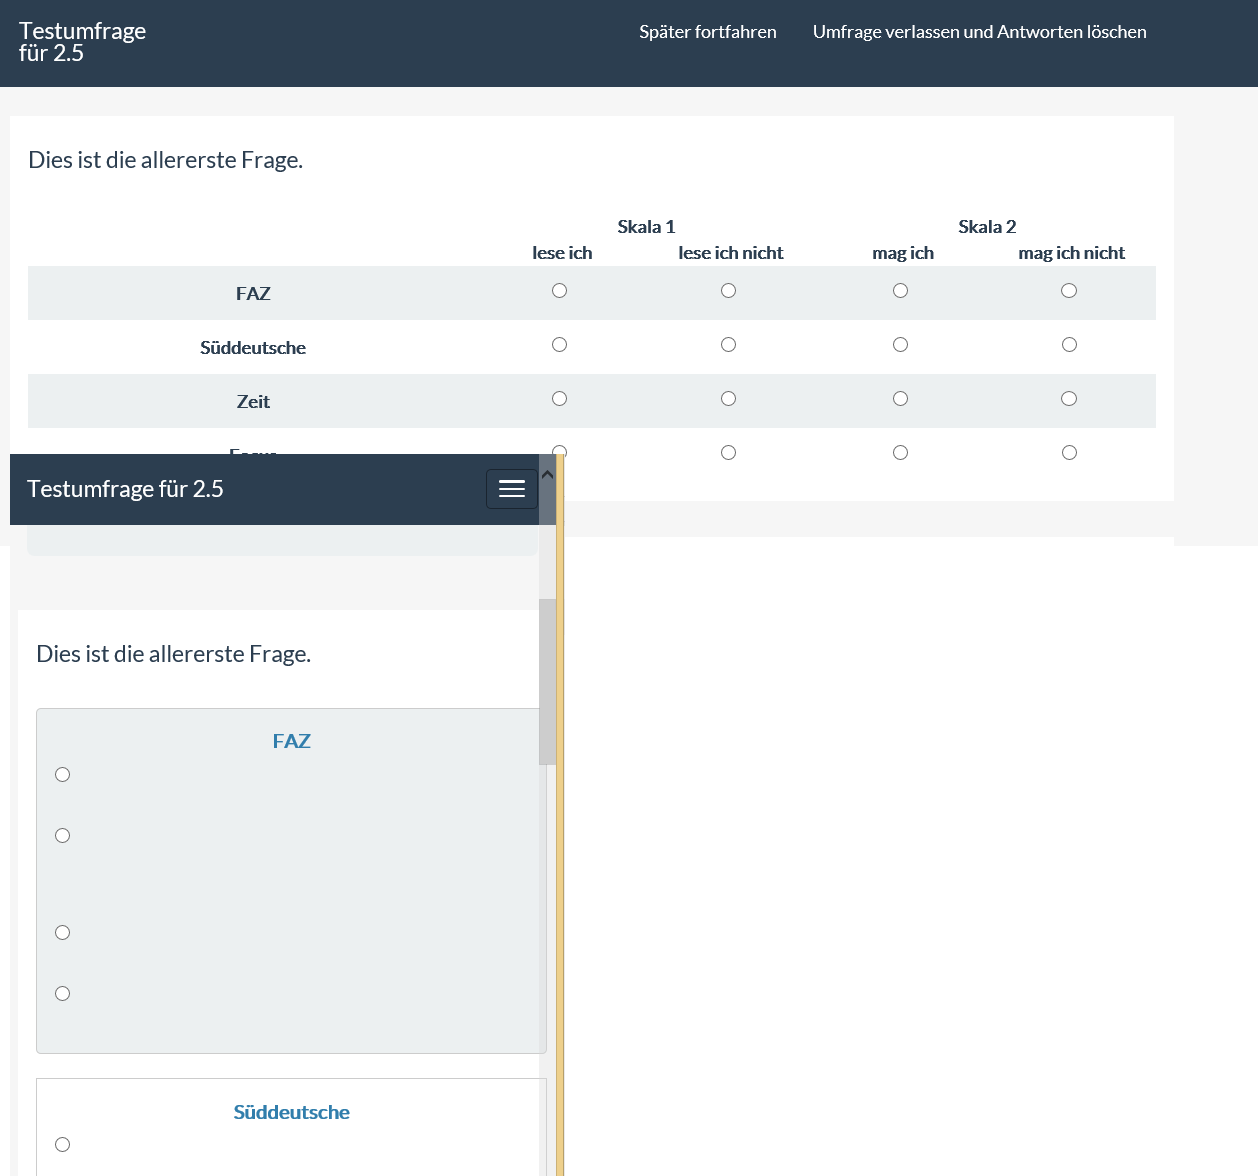1258x1176 pixels.
Task: Select 'lese ich' for FAZ
Action: [559, 291]
